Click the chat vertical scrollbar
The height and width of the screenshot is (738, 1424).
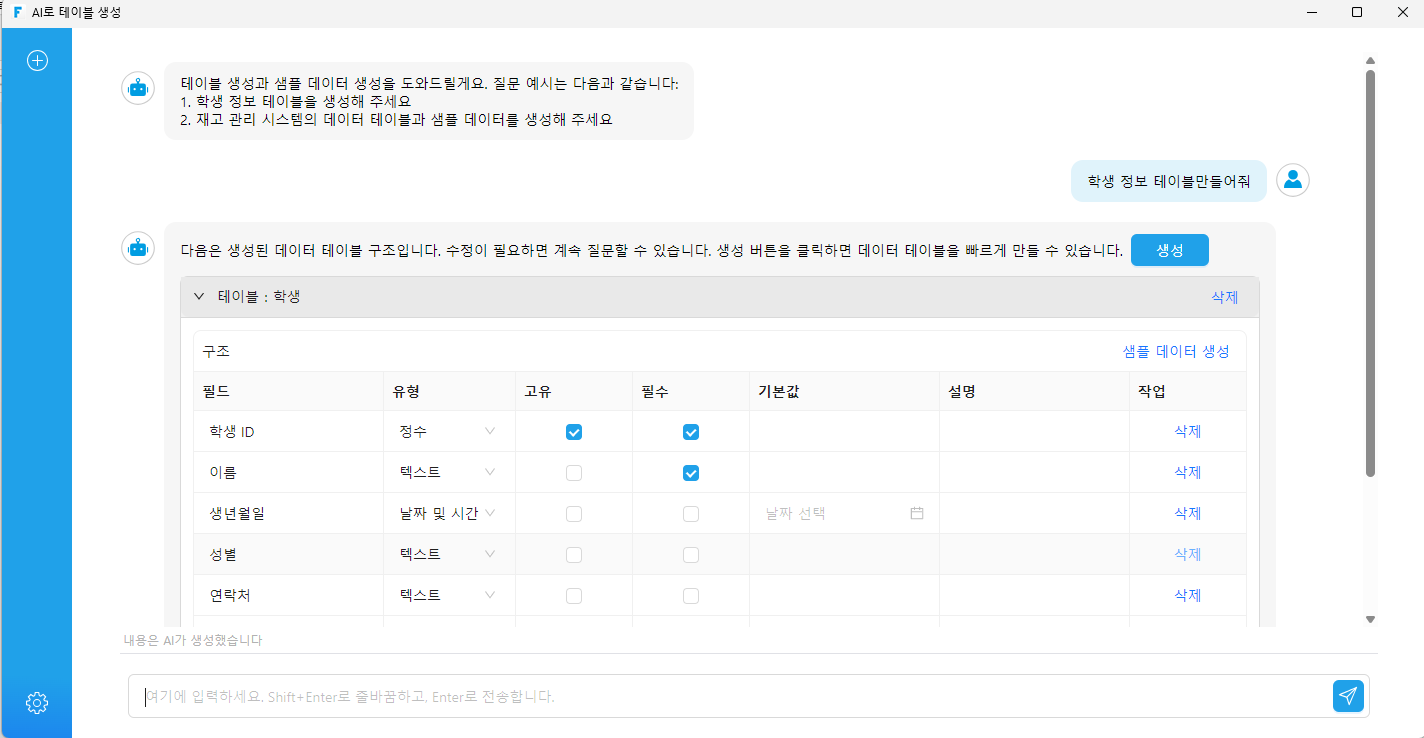(1370, 272)
